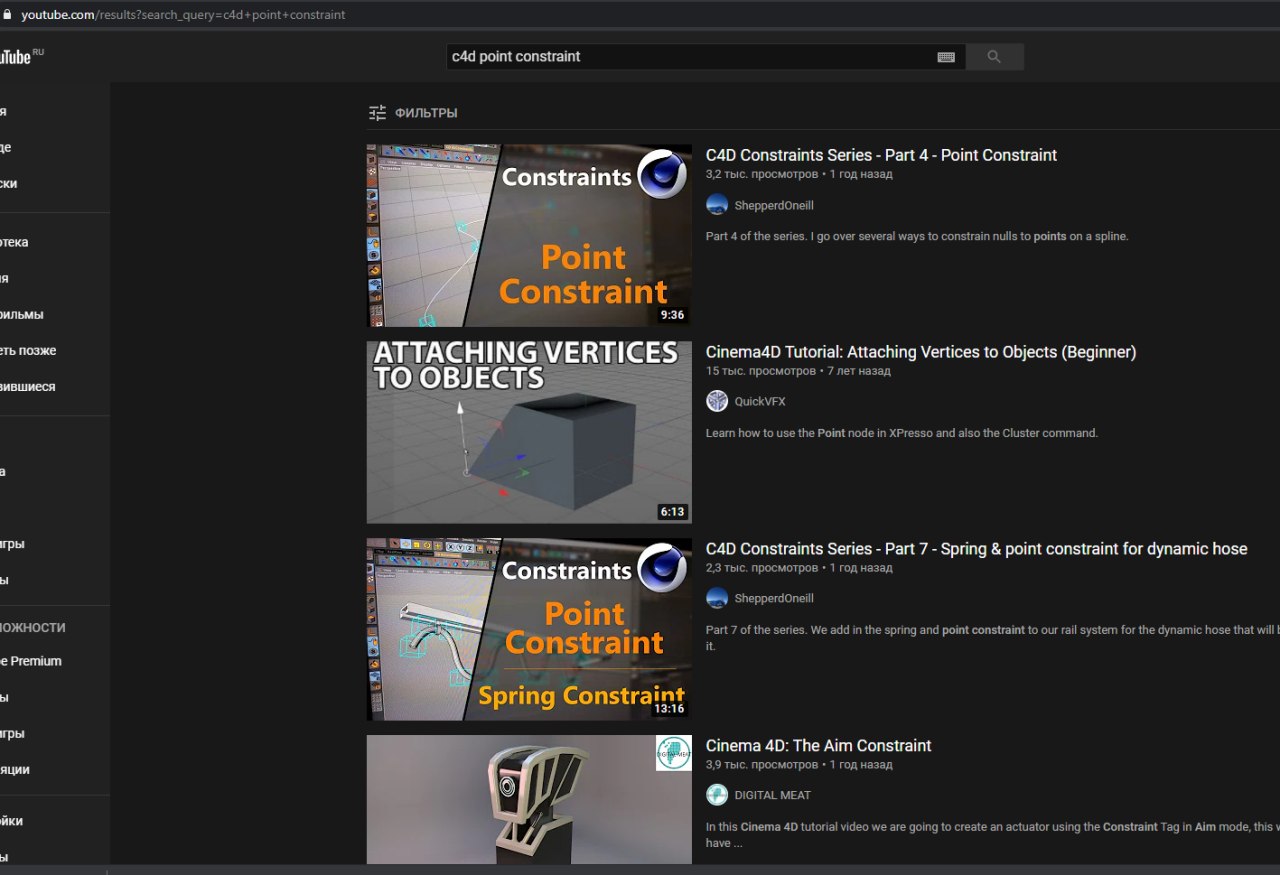This screenshot has width=1280, height=875.
Task: Open the on-screen keyboard icon in search box
Action: tap(946, 57)
